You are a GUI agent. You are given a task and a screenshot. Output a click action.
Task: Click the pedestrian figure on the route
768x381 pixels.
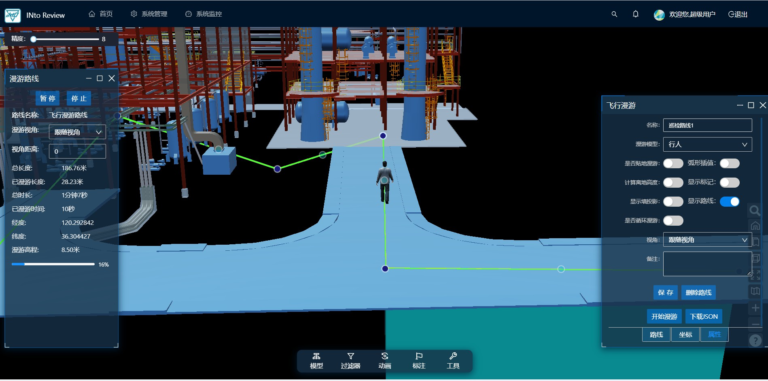[x=385, y=182]
